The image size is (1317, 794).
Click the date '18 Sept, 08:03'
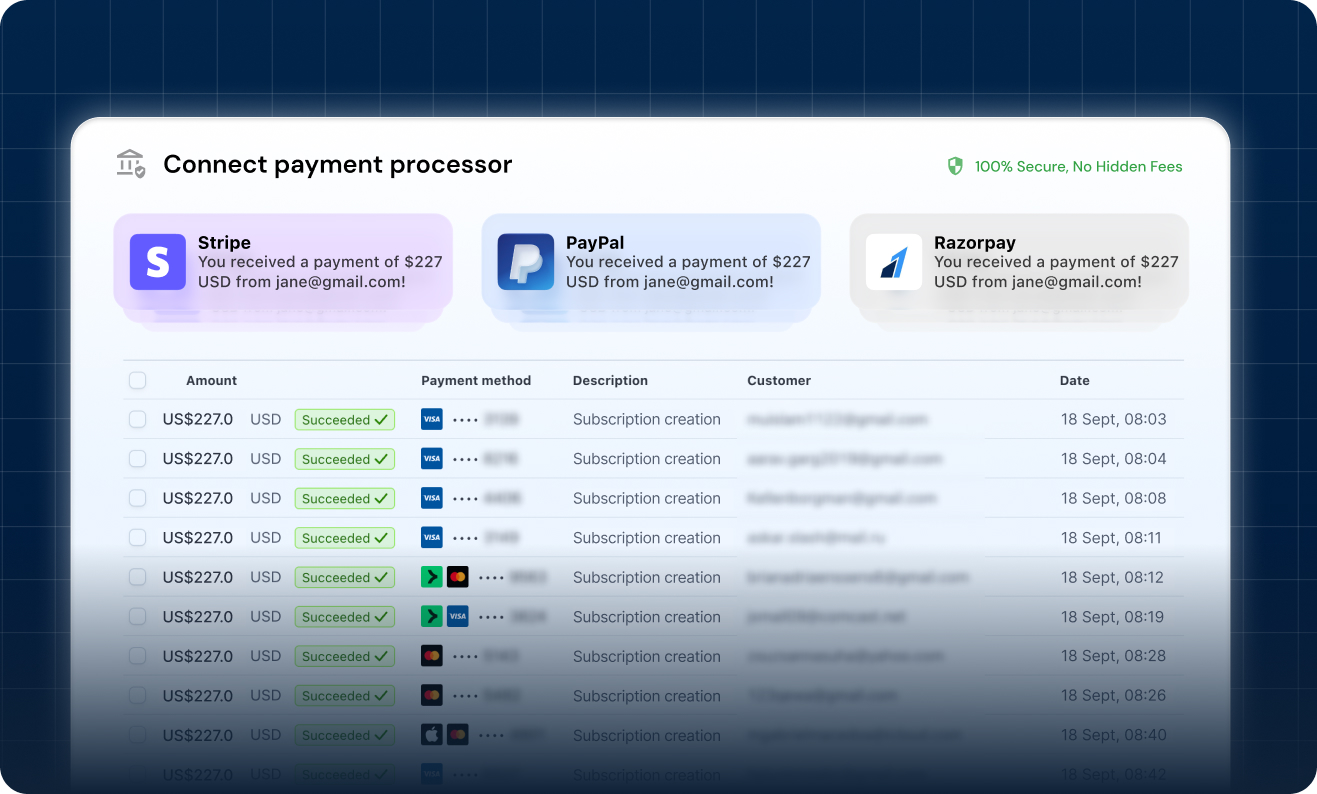click(1114, 420)
